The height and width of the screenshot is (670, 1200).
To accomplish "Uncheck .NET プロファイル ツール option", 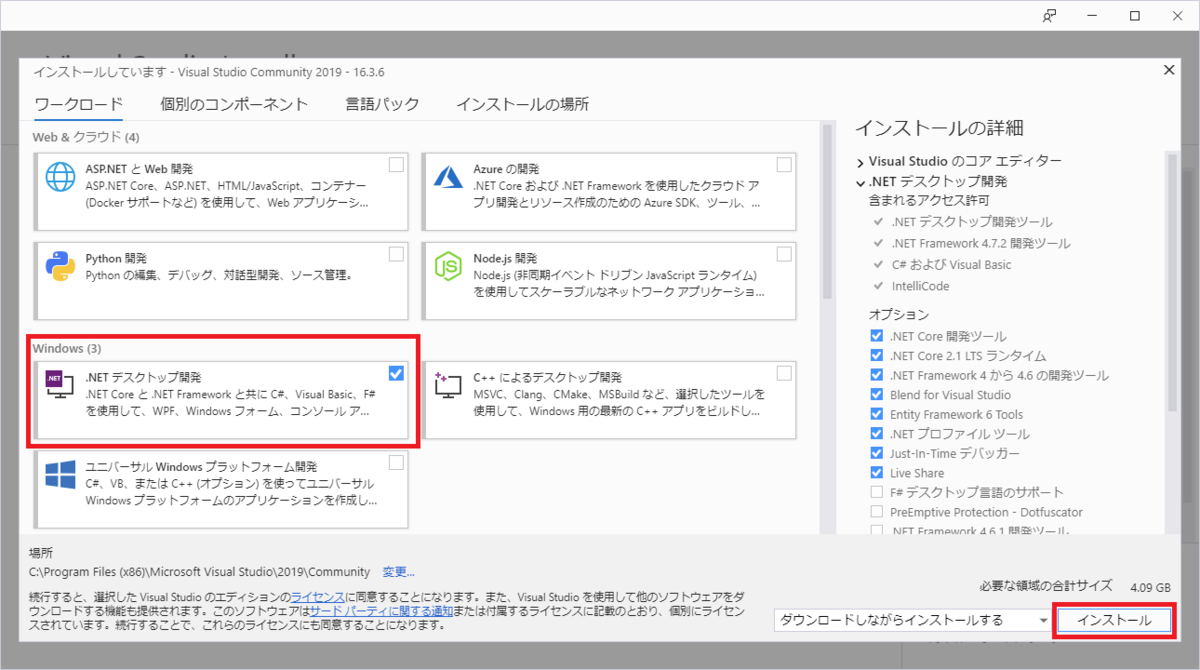I will [x=877, y=434].
